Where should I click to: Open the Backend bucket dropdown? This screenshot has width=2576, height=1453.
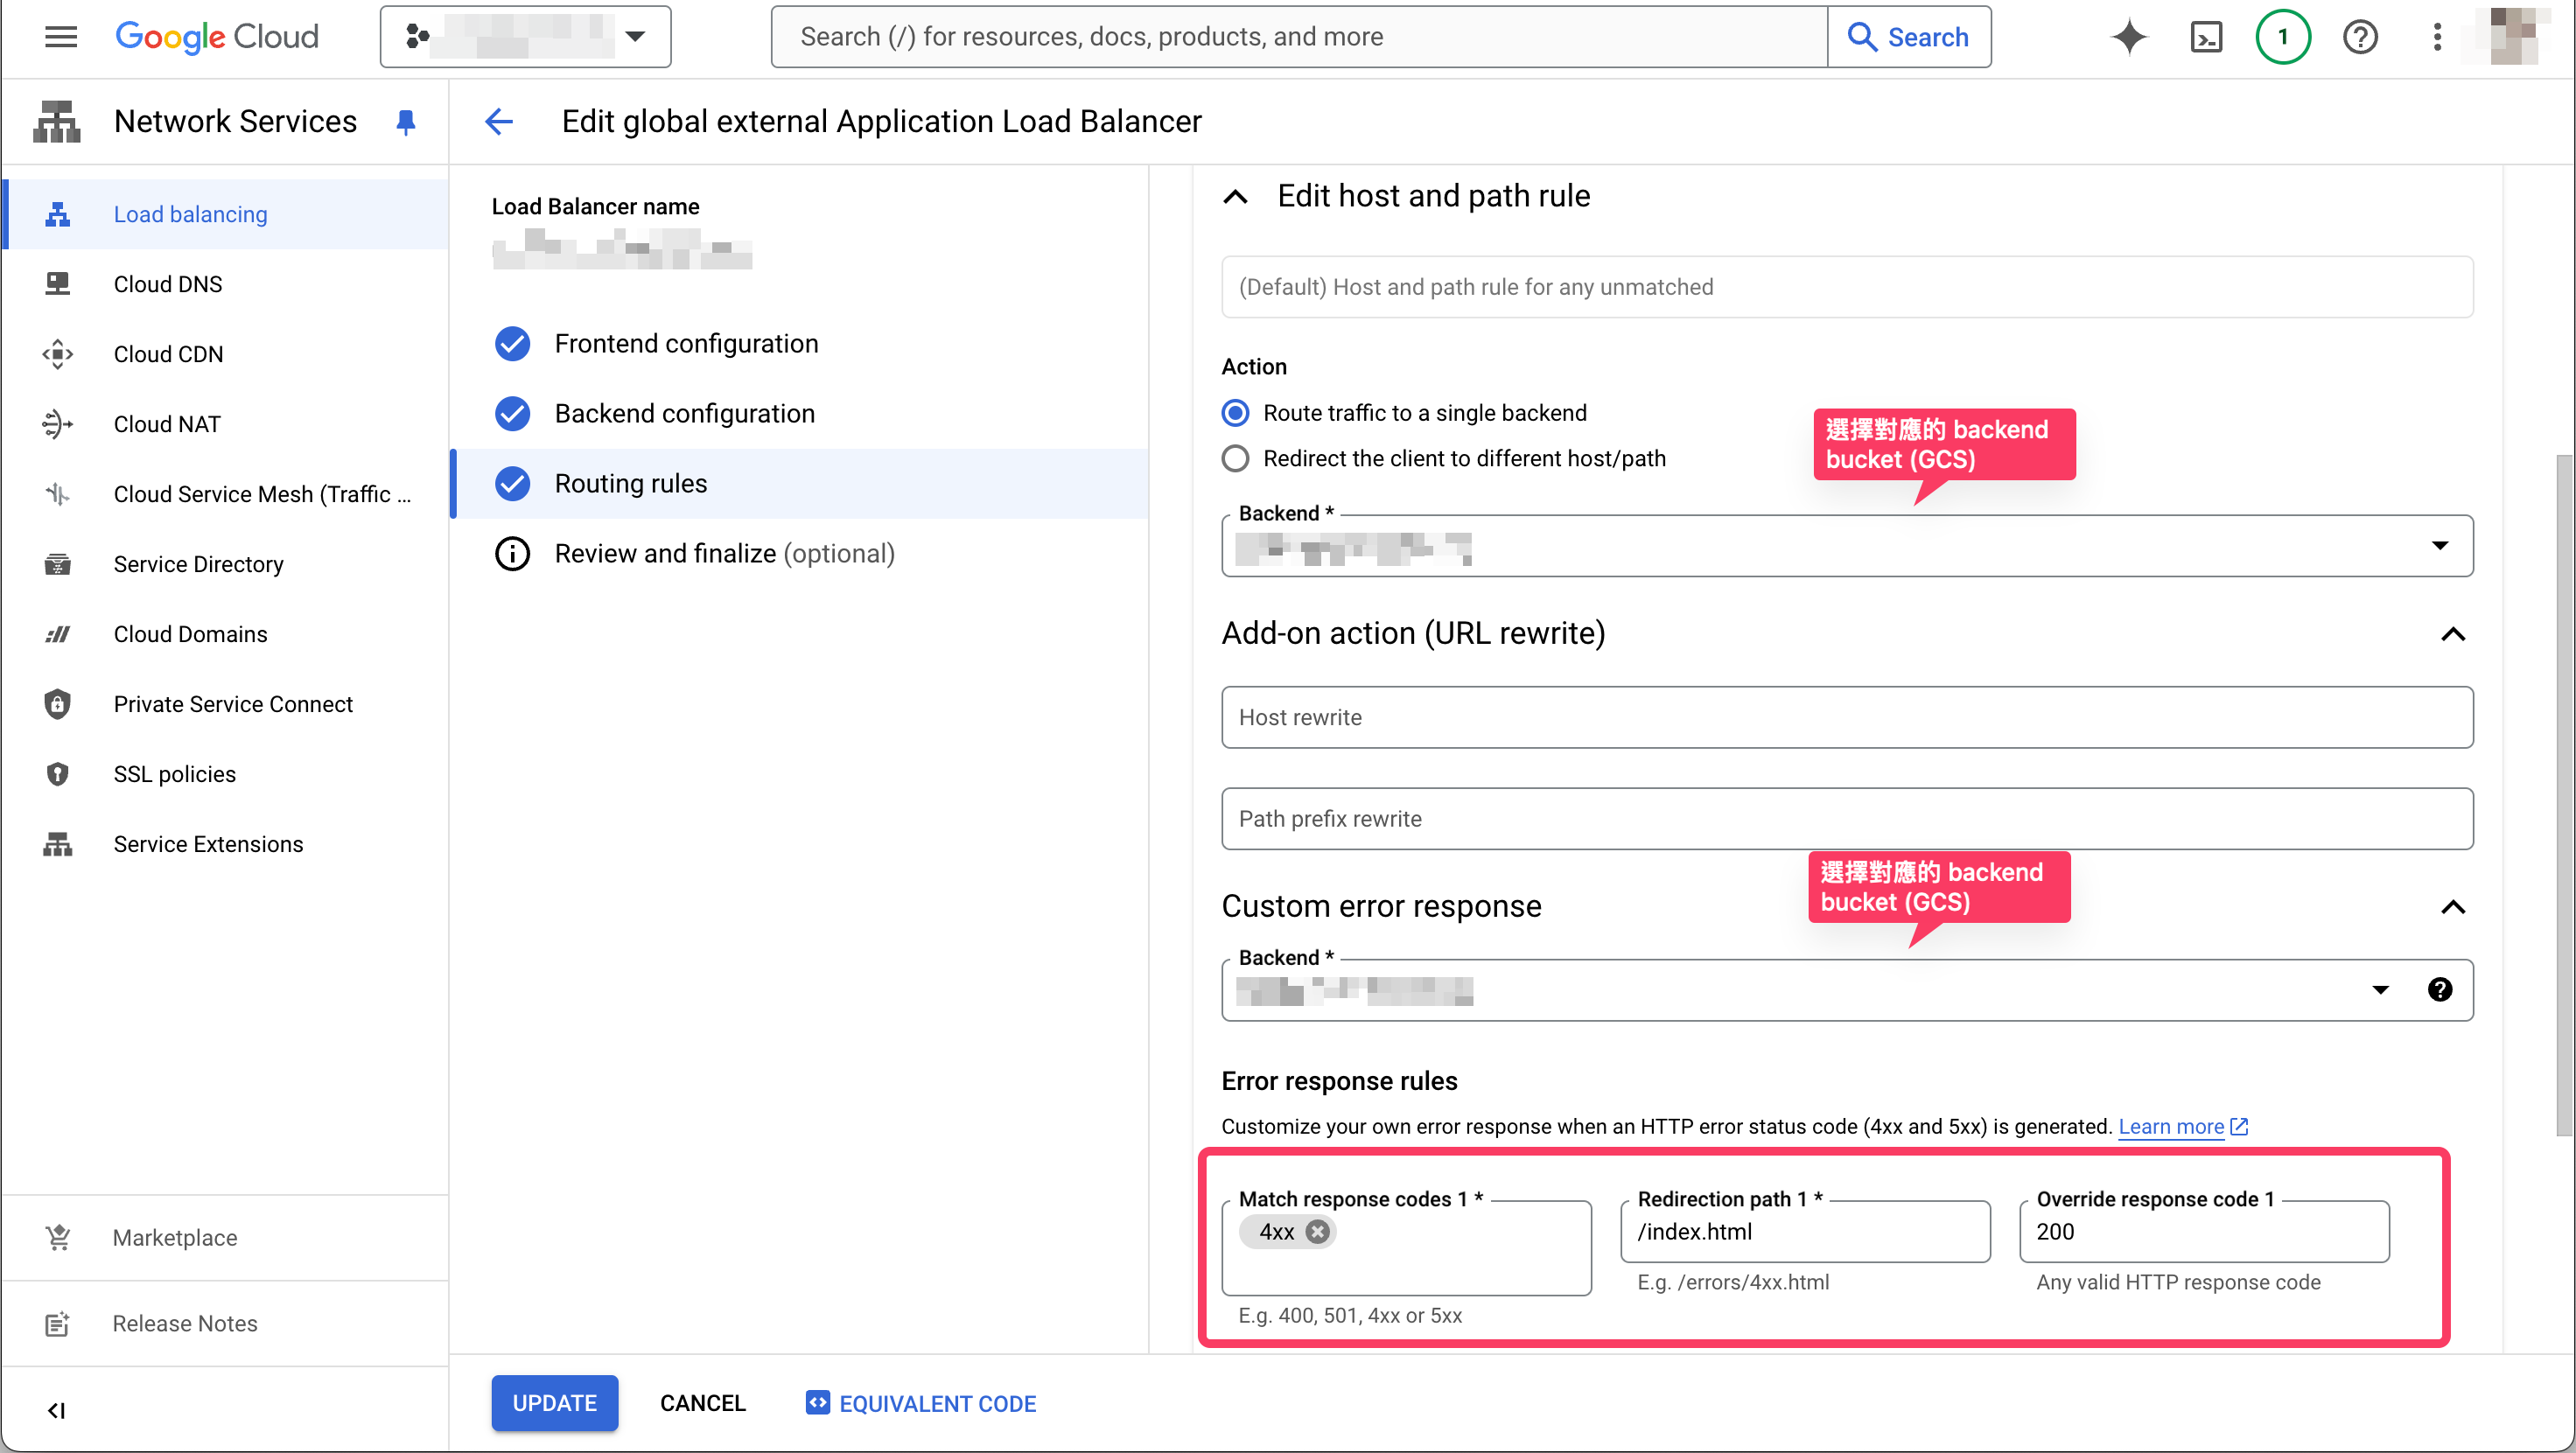pyautogui.click(x=2441, y=545)
